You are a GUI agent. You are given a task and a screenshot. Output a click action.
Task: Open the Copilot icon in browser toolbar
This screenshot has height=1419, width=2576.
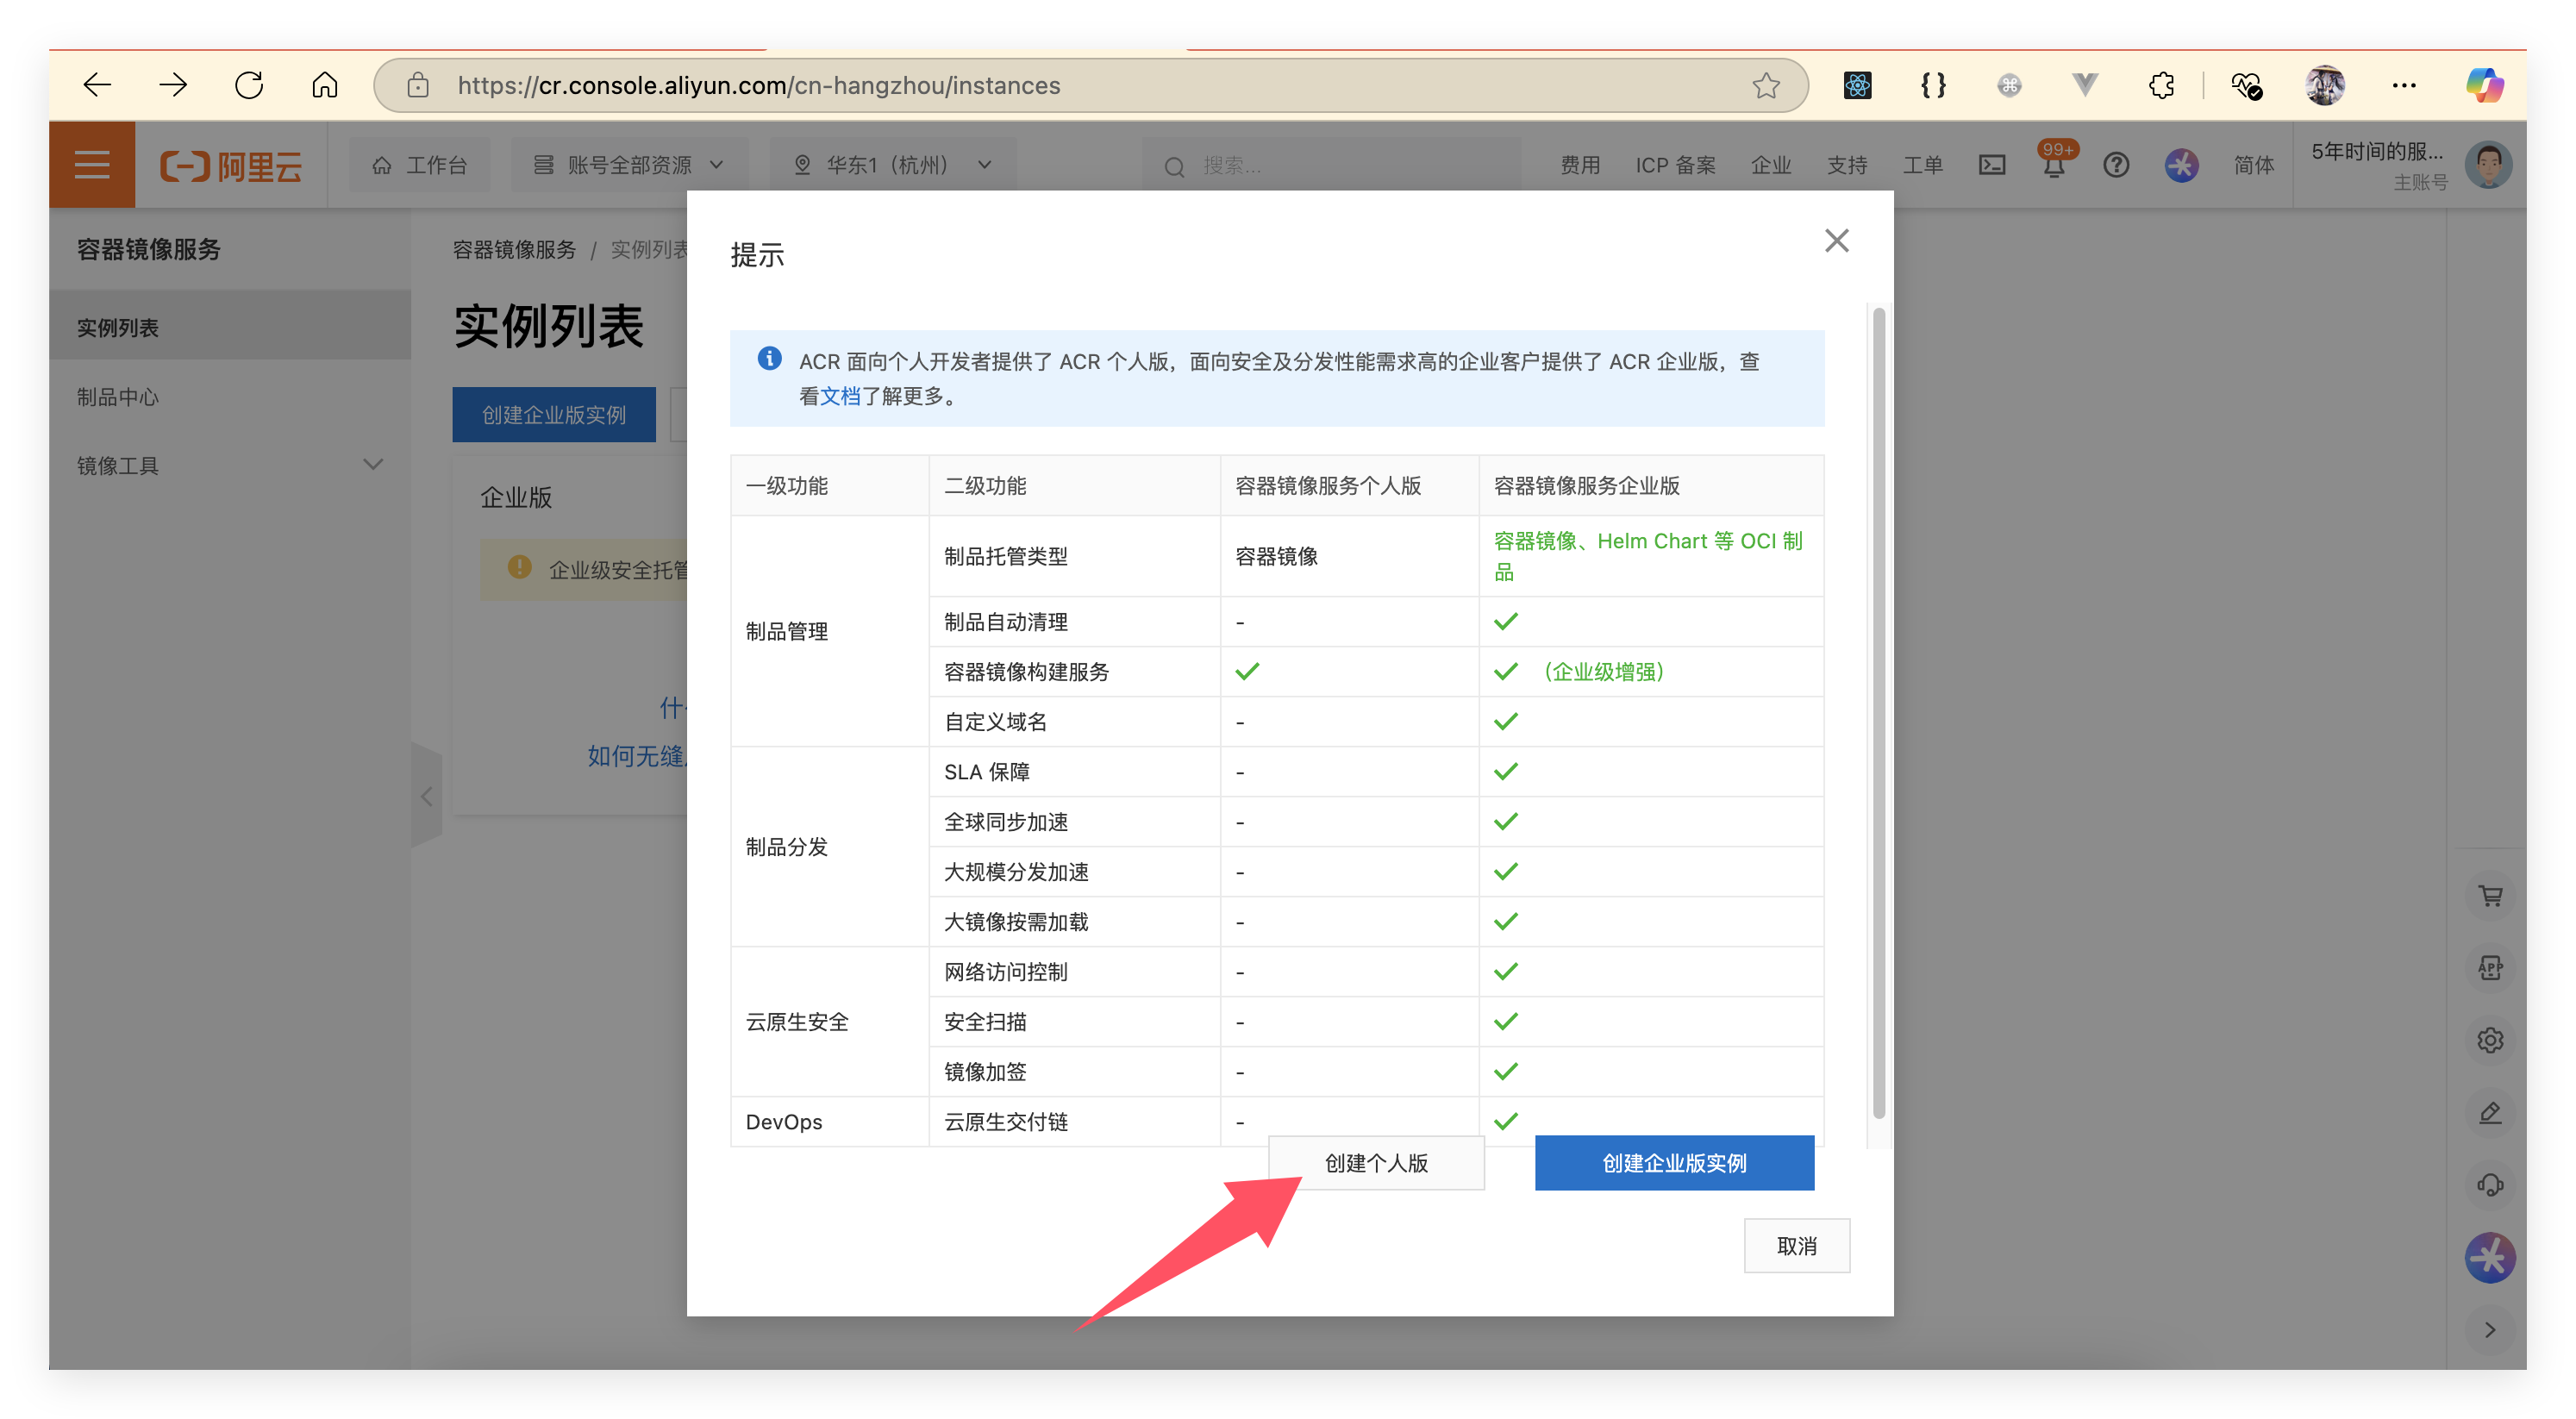pos(2485,85)
